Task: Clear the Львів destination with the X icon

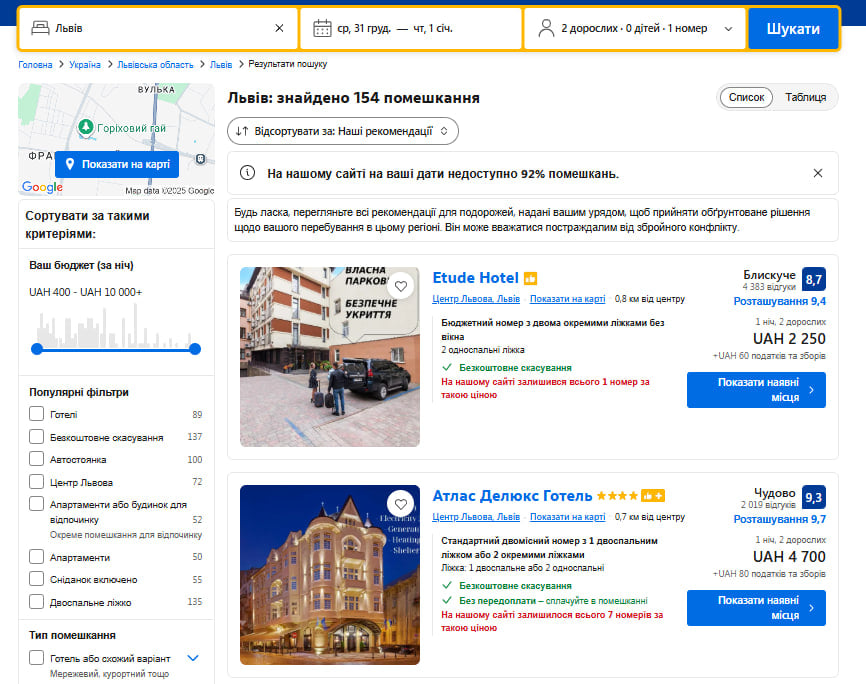Action: 279,28
